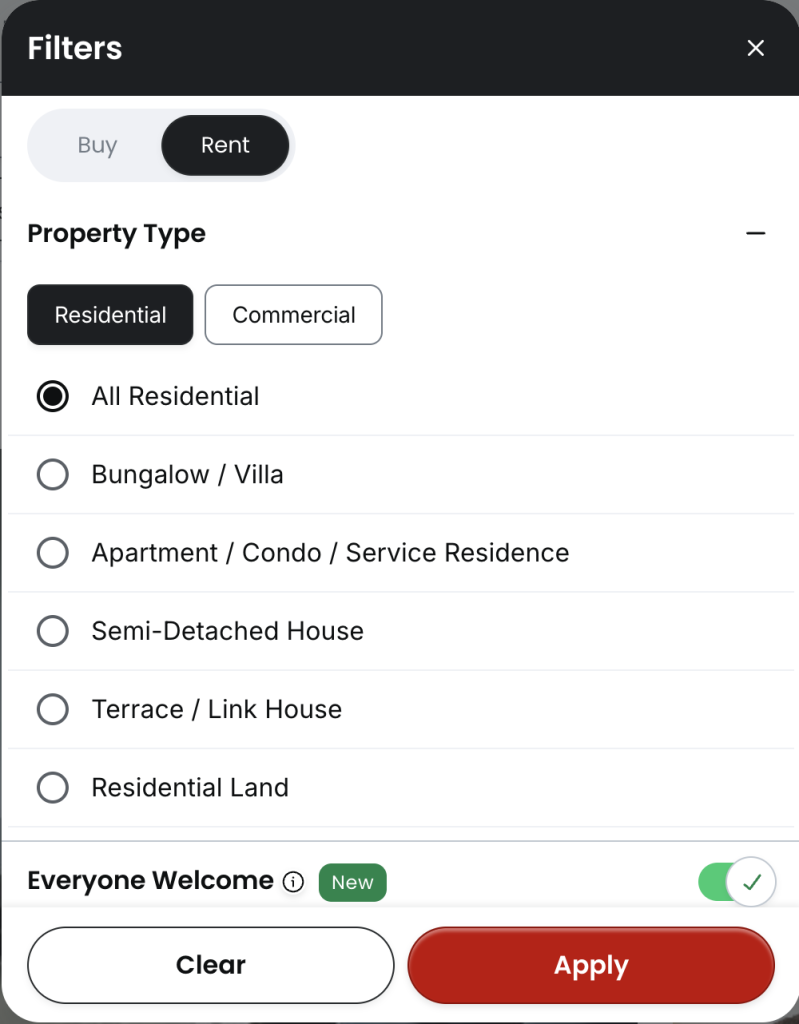Toggle the Everyone Welcome switch
Viewport: 799px width, 1024px height.
[x=737, y=882]
